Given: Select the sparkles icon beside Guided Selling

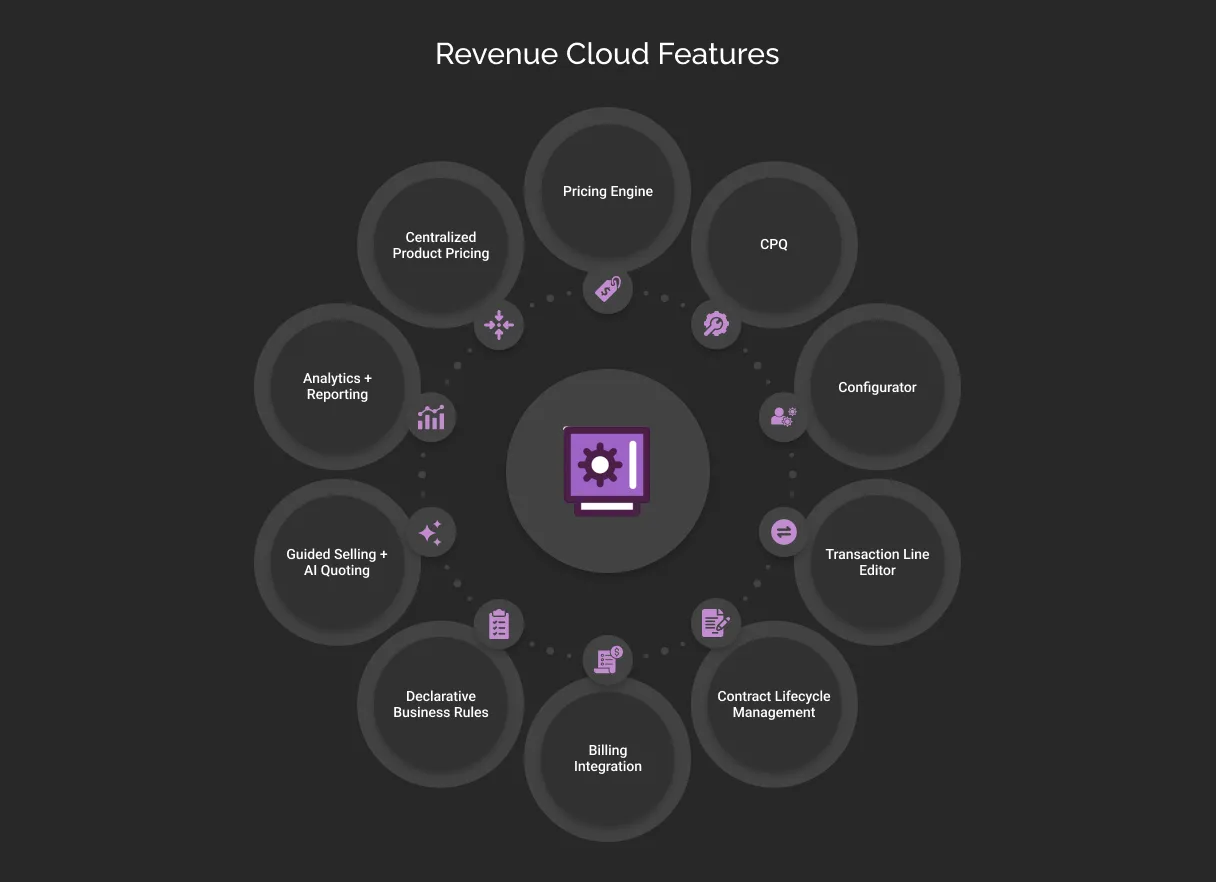Looking at the screenshot, I should click(431, 530).
